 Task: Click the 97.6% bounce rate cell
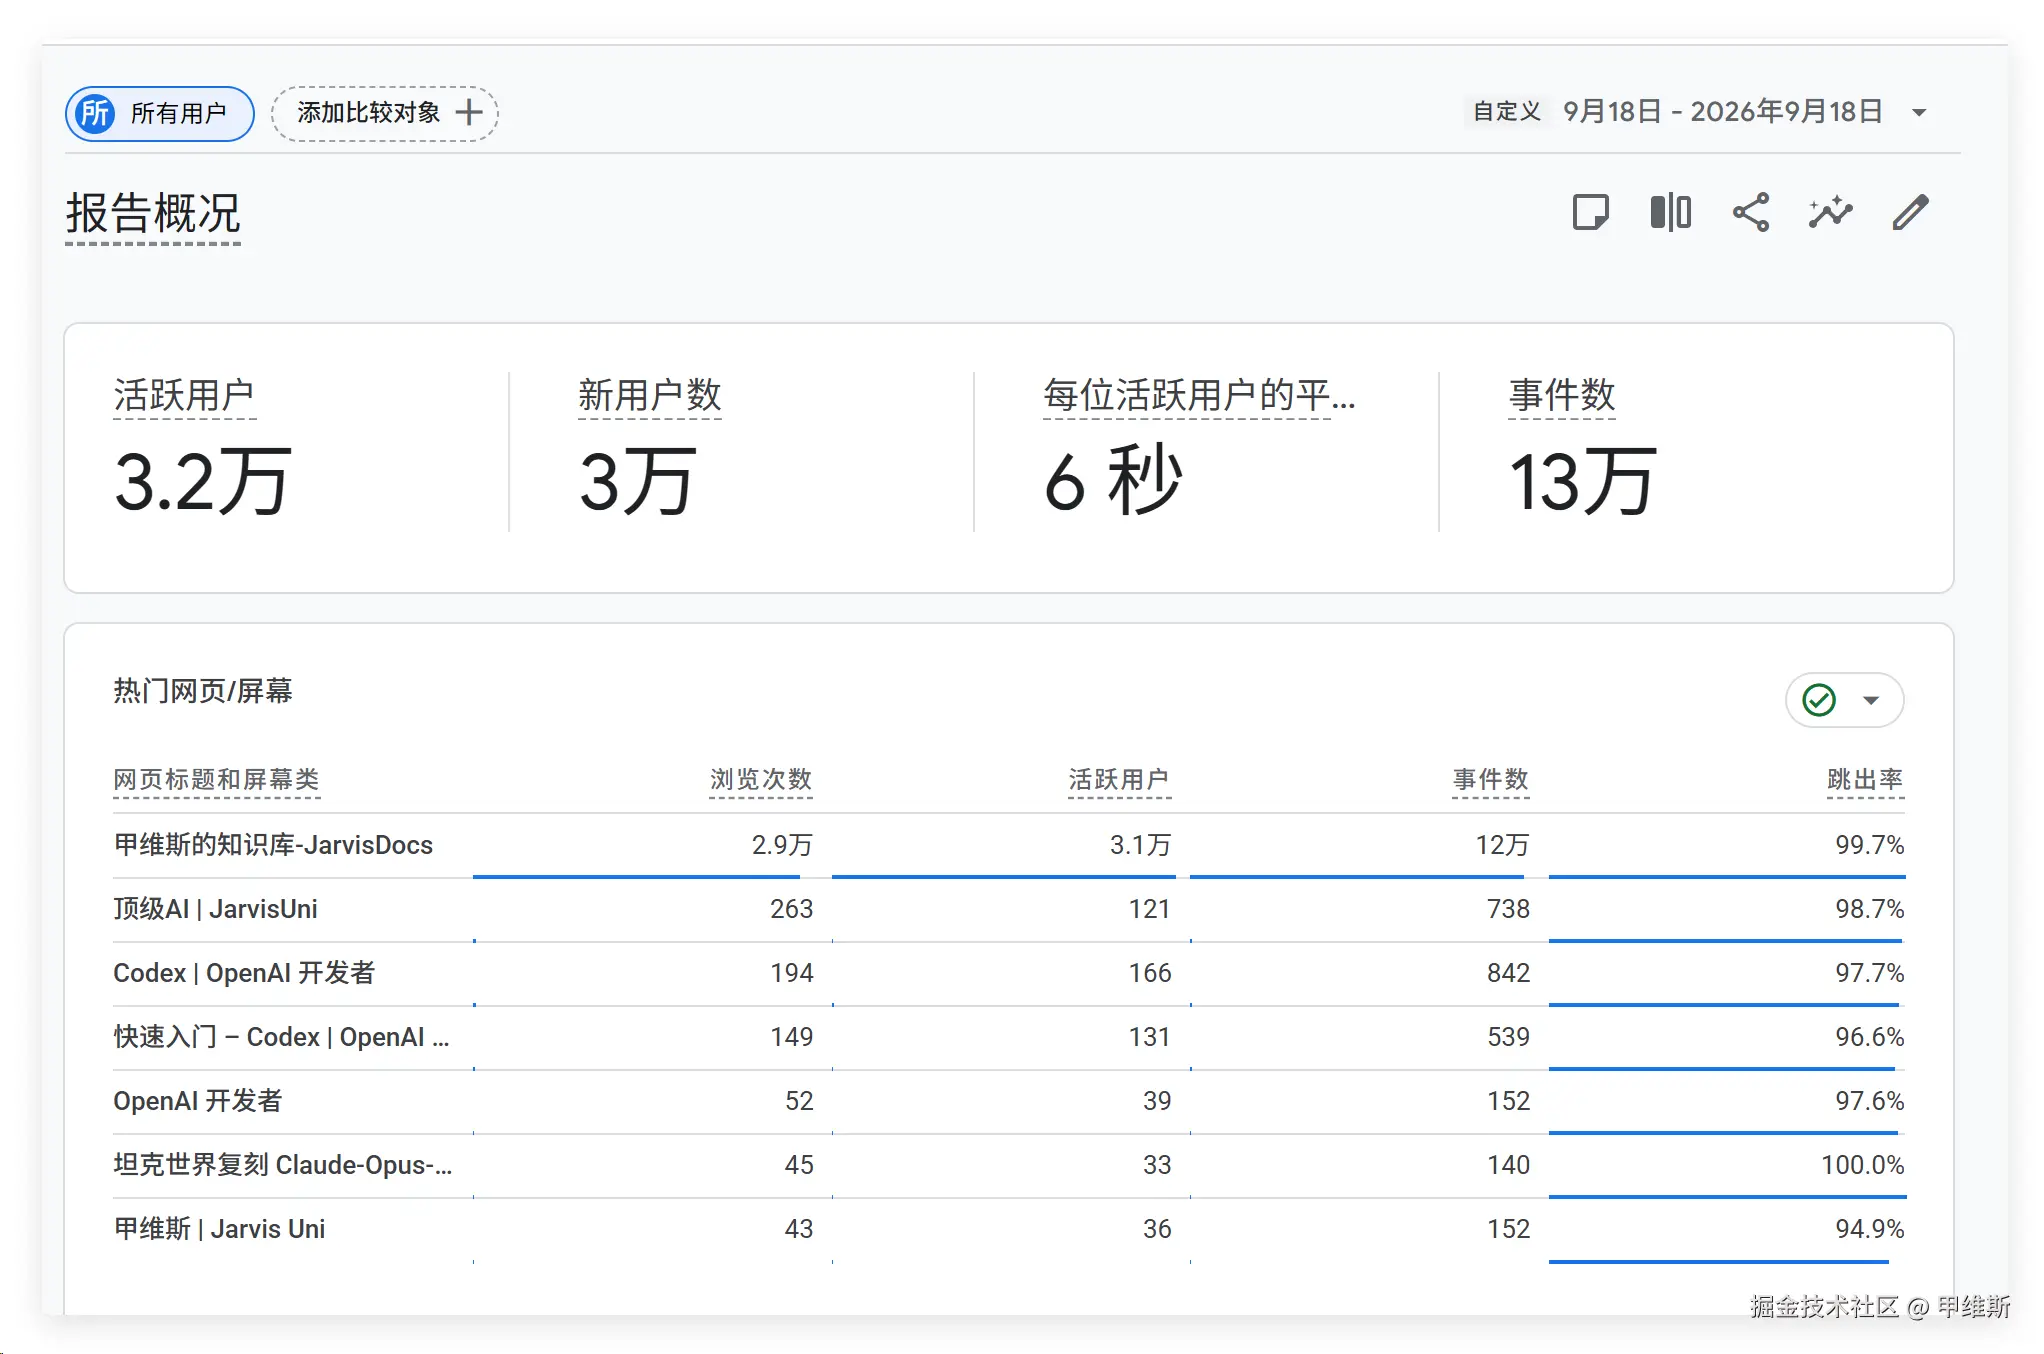pos(1869,1101)
